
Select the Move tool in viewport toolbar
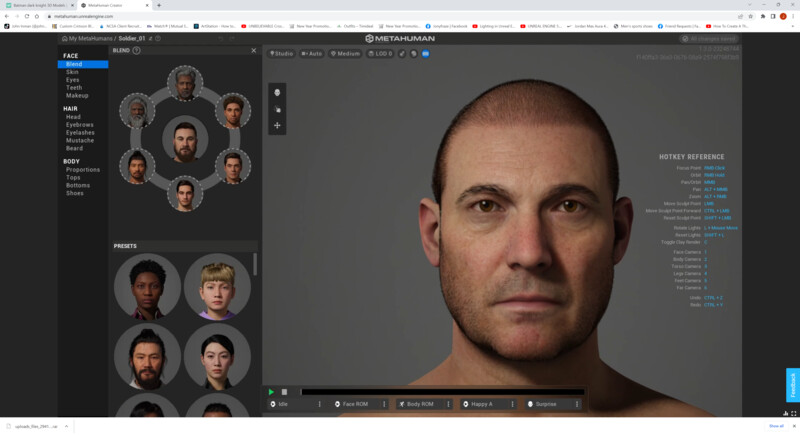coord(277,126)
